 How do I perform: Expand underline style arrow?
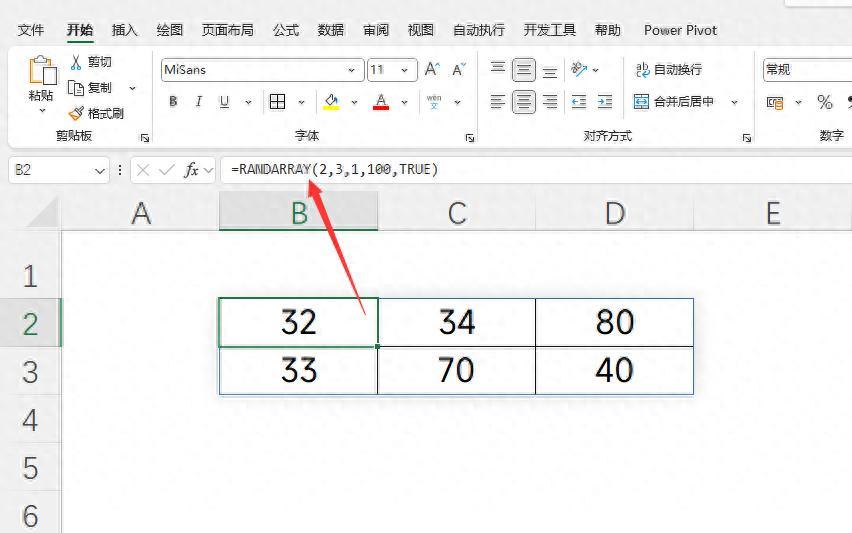click(x=248, y=102)
